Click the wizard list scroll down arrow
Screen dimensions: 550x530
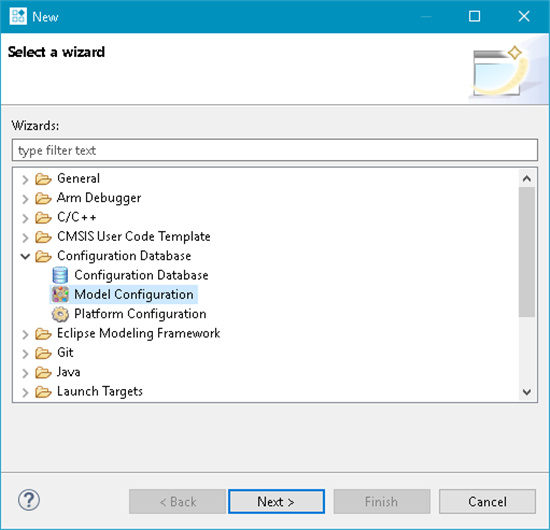[x=526, y=392]
